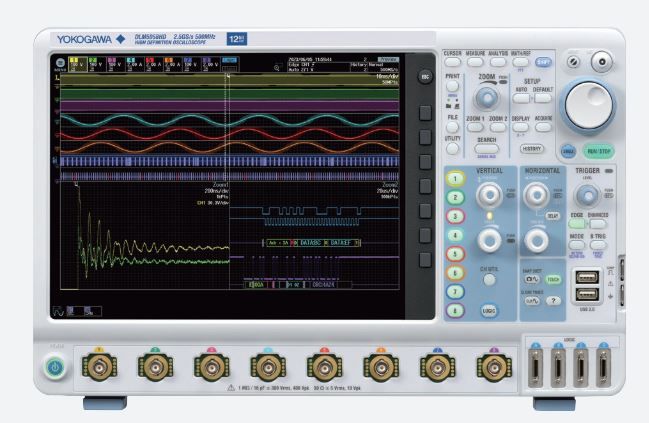This screenshot has width=649, height=423.
Task: Hit the round set button beside the reset key
Action: click(601, 62)
